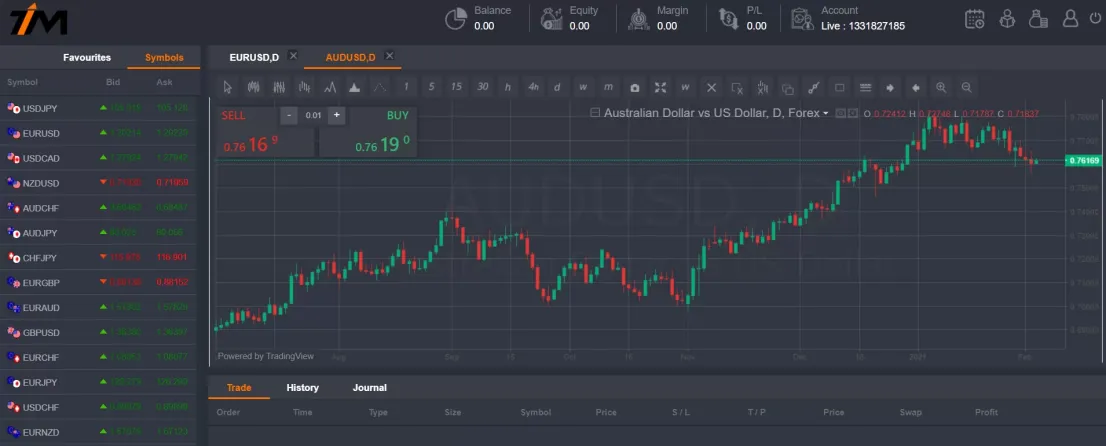The image size is (1106, 446).
Task: Set timeframe to daily (d)
Action: pyautogui.click(x=557, y=88)
